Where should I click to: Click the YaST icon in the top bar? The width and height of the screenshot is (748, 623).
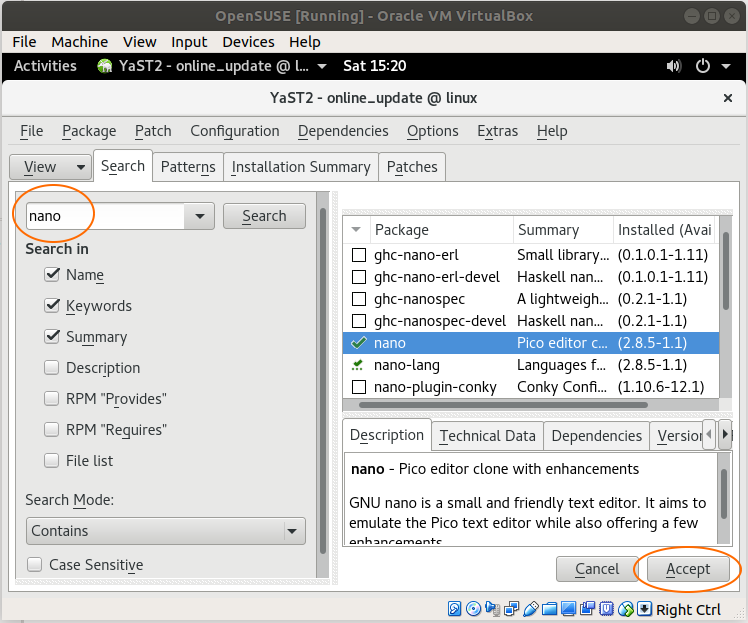(x=104, y=66)
